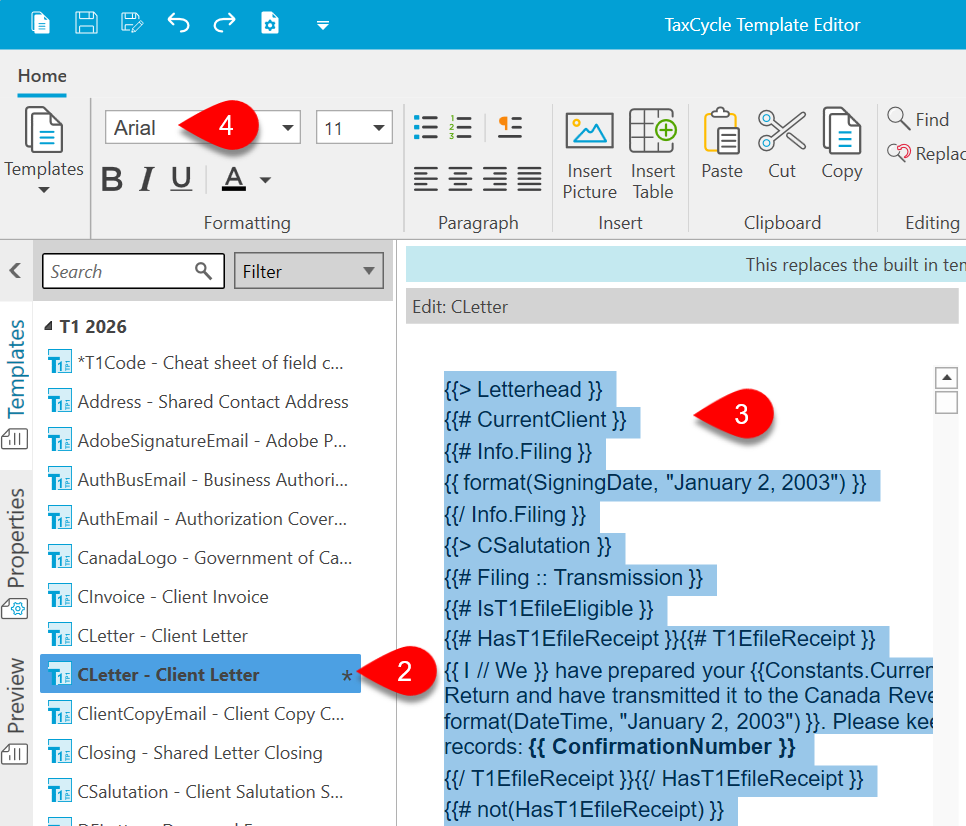Click the Save icon in title bar
This screenshot has height=826, width=966.
86,24
